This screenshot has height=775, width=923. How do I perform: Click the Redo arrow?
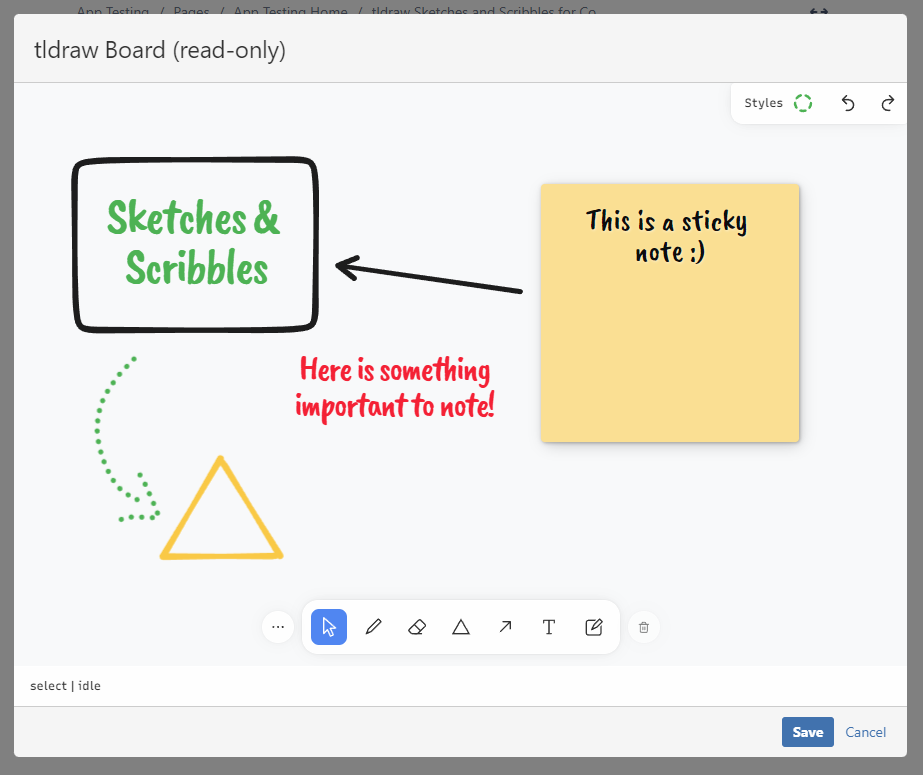pyautogui.click(x=887, y=103)
